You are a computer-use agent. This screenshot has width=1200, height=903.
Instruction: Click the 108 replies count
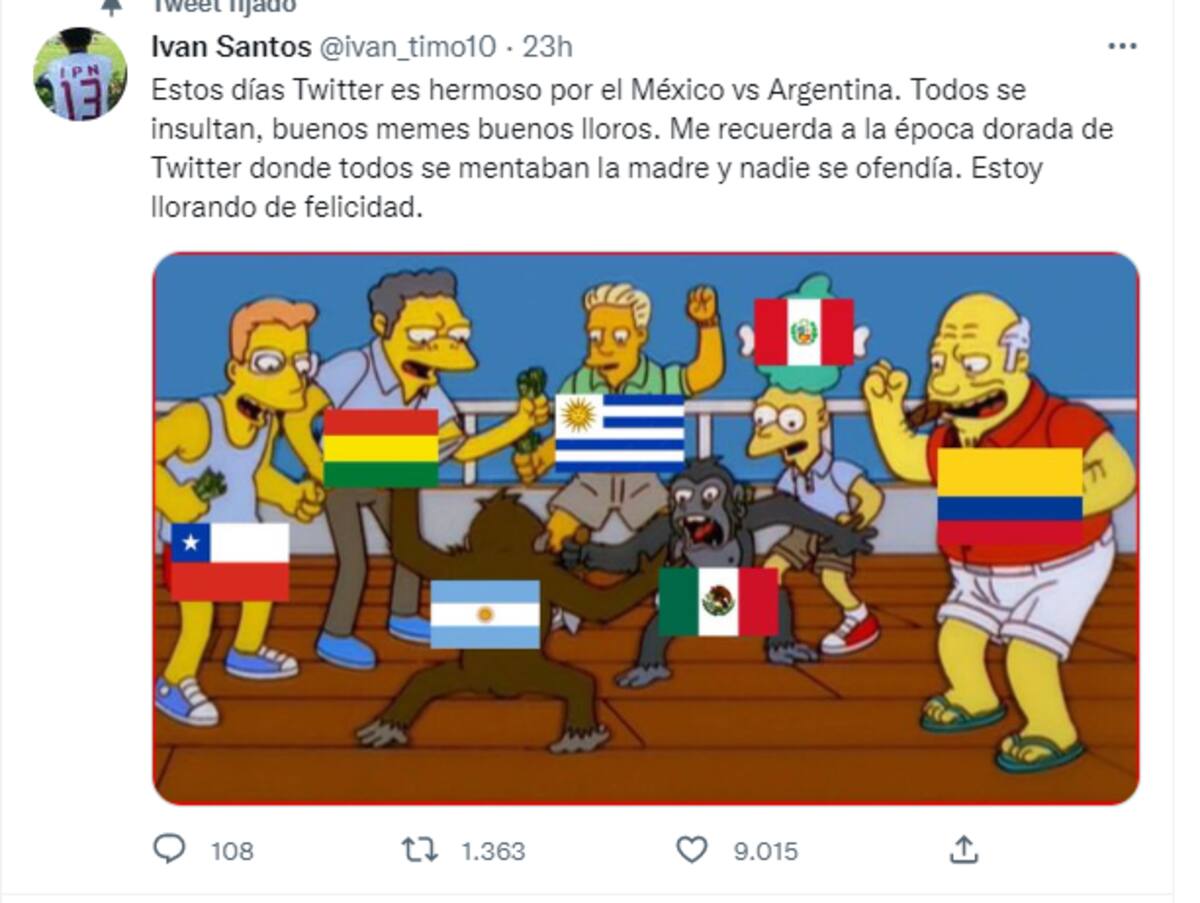click(x=232, y=852)
